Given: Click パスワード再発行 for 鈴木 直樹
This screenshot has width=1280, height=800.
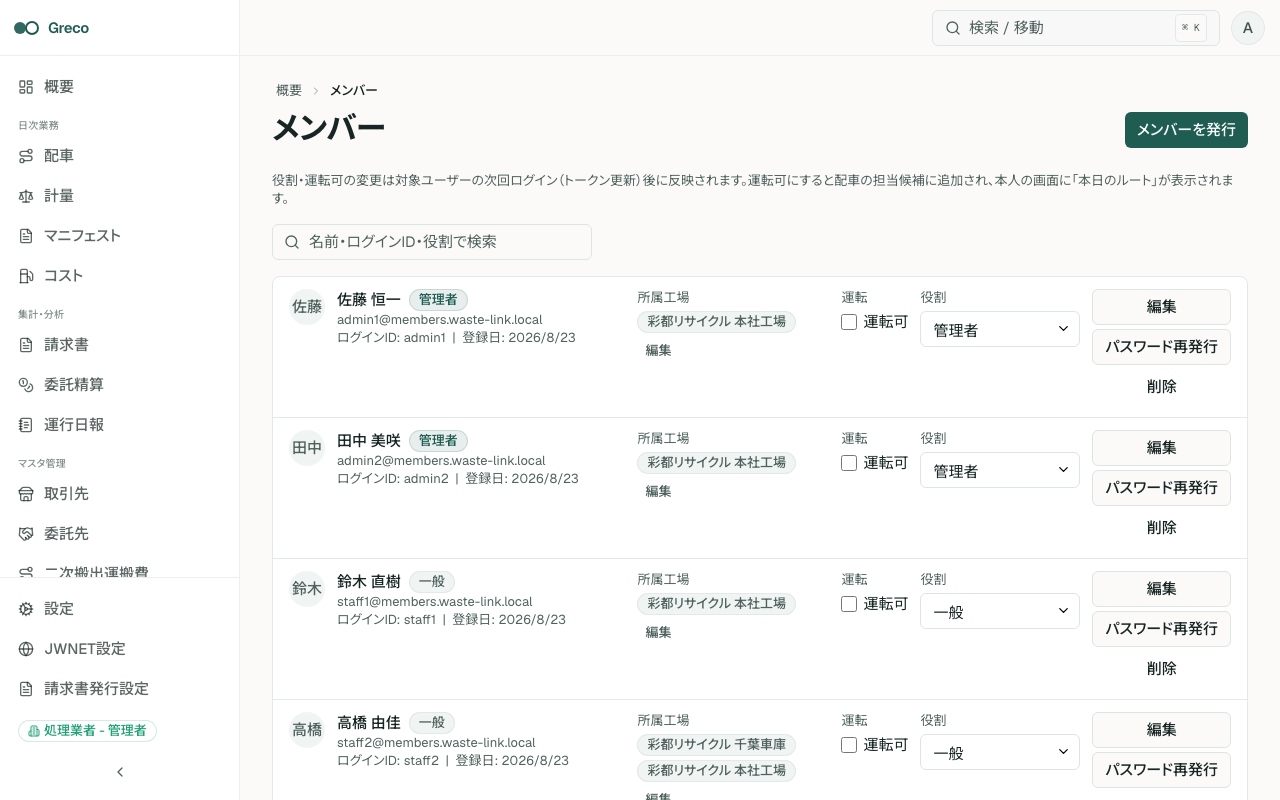Looking at the screenshot, I should (x=1161, y=629).
